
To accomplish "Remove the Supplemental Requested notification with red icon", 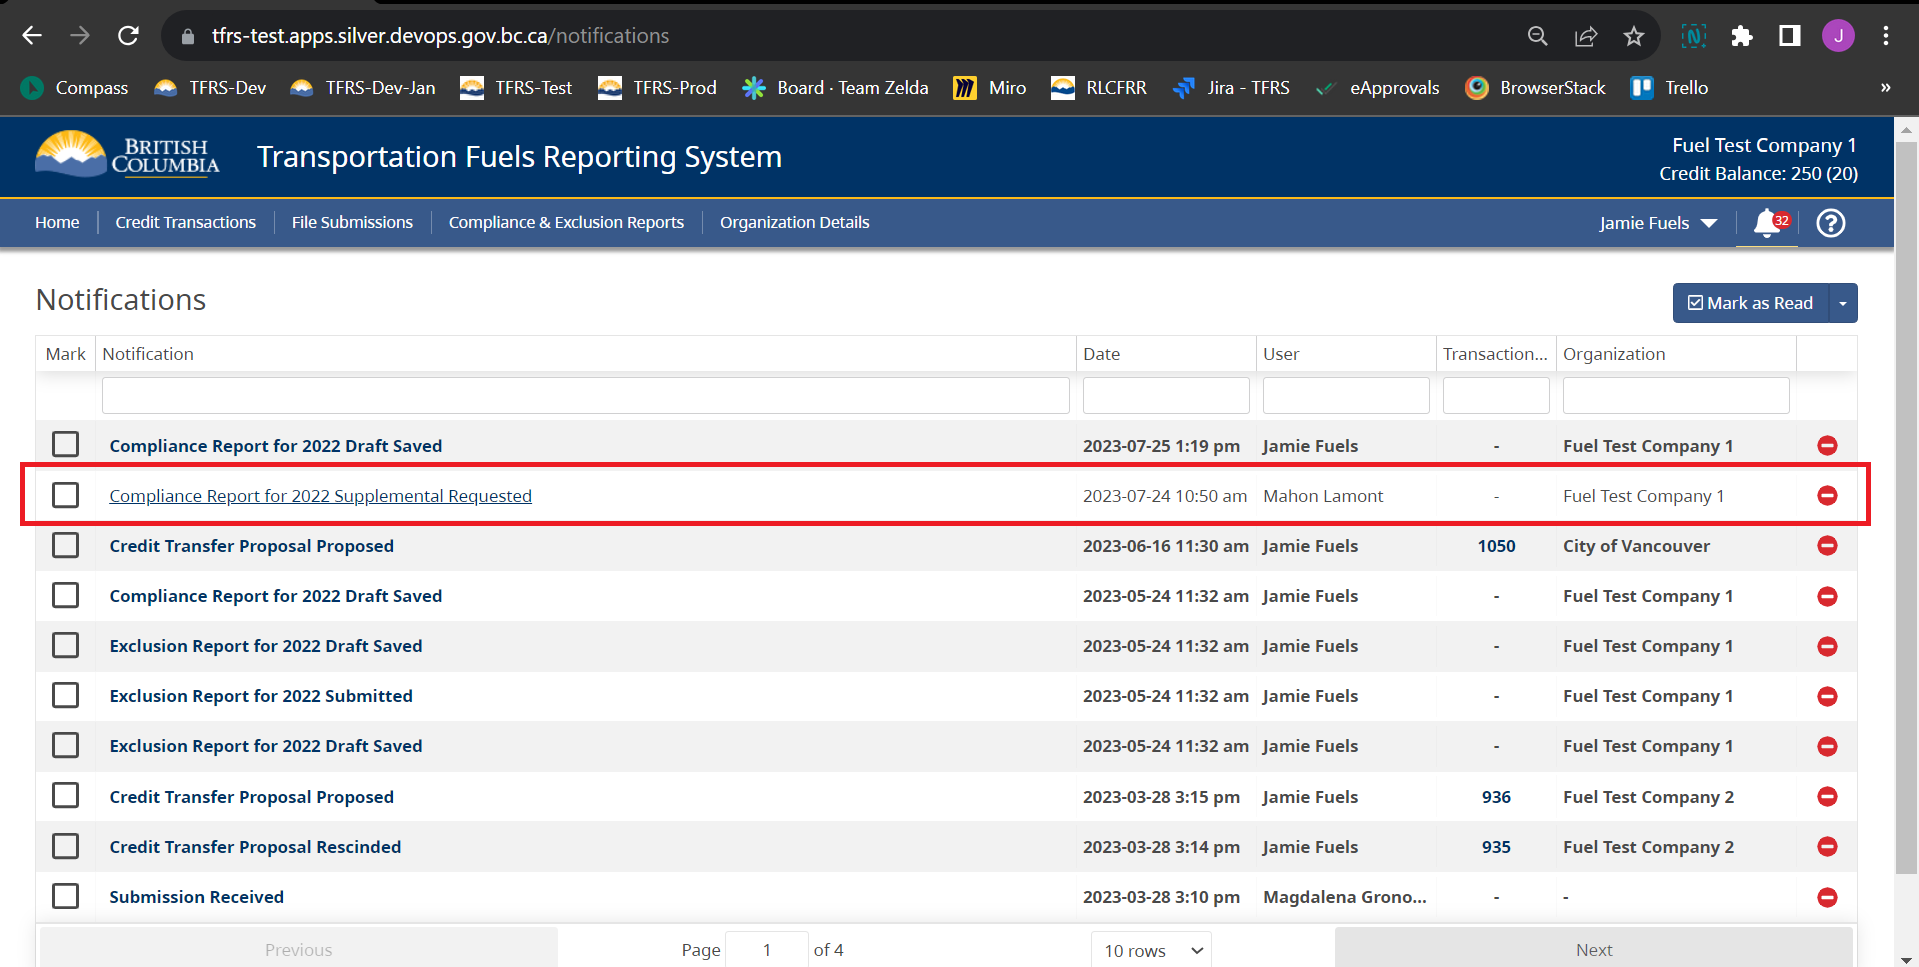I will click(x=1827, y=496).
